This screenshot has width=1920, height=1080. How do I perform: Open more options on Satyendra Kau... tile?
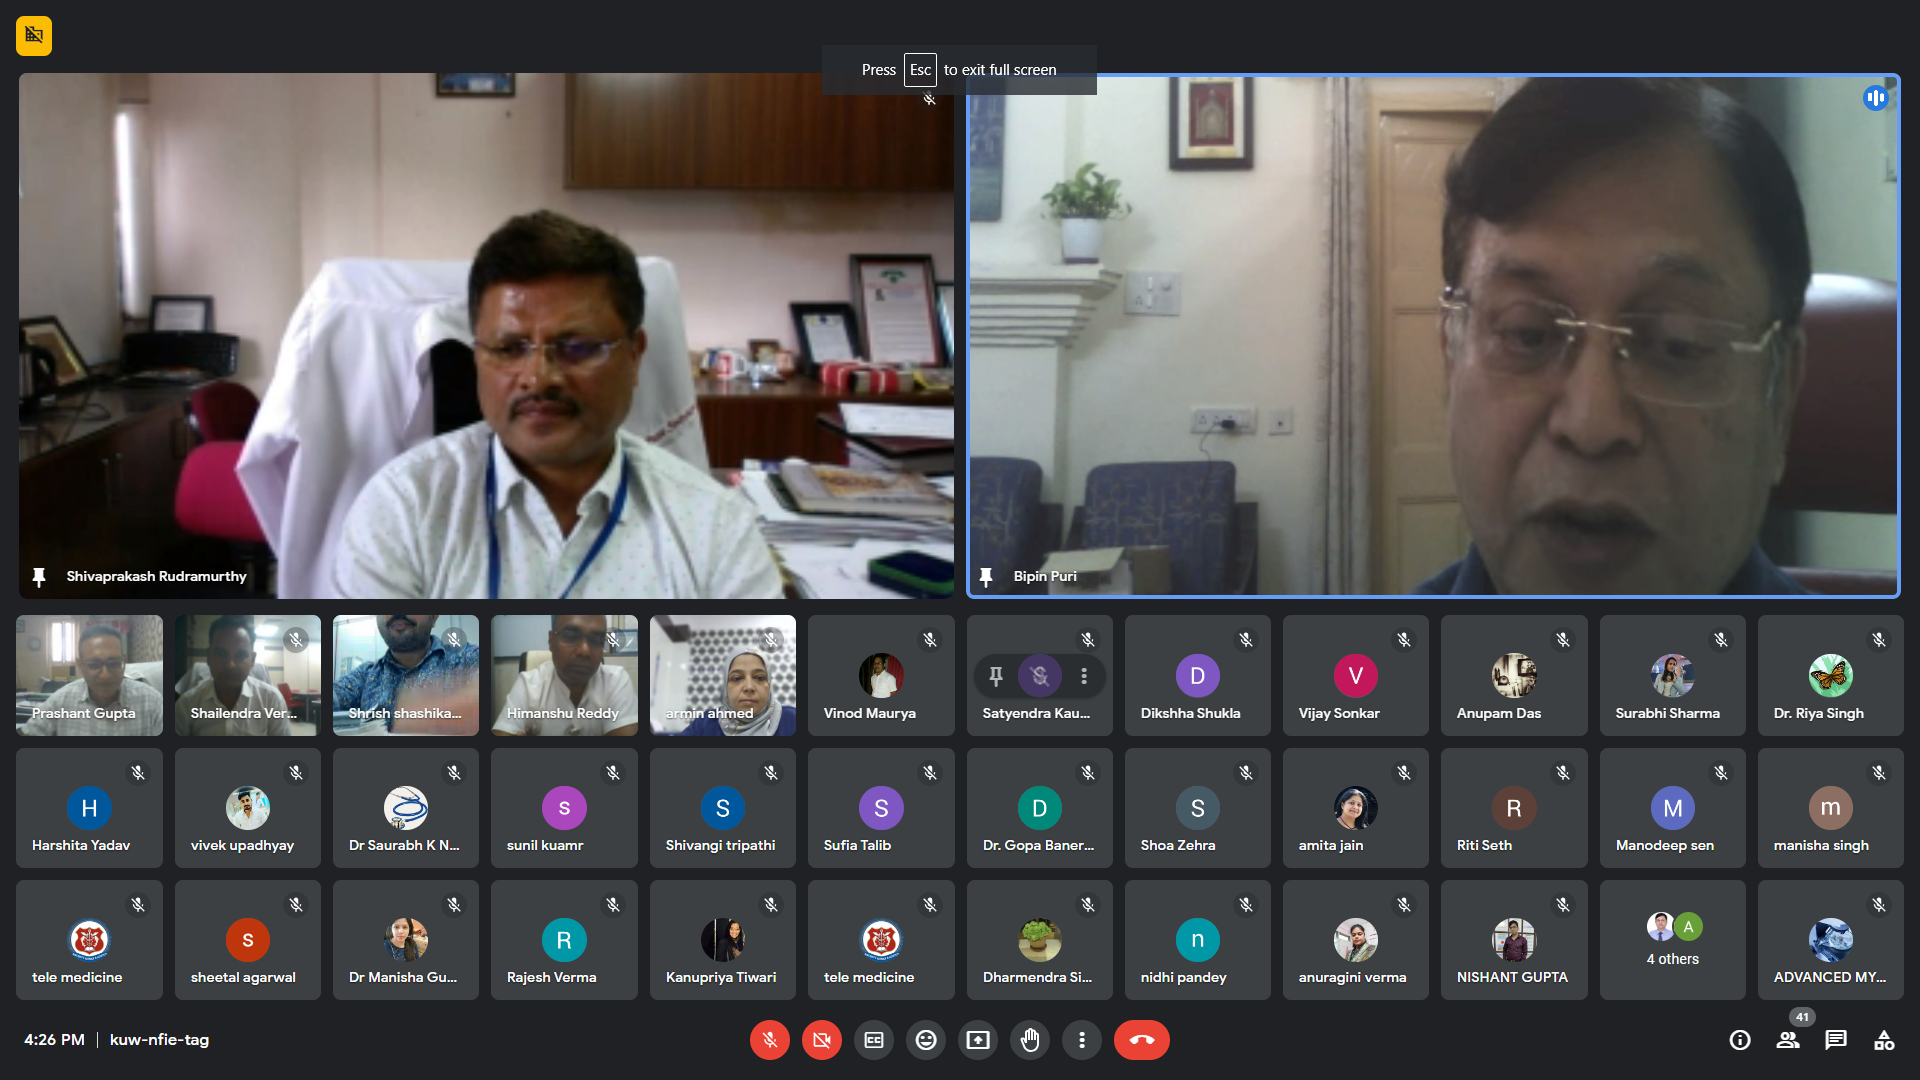[x=1084, y=676]
